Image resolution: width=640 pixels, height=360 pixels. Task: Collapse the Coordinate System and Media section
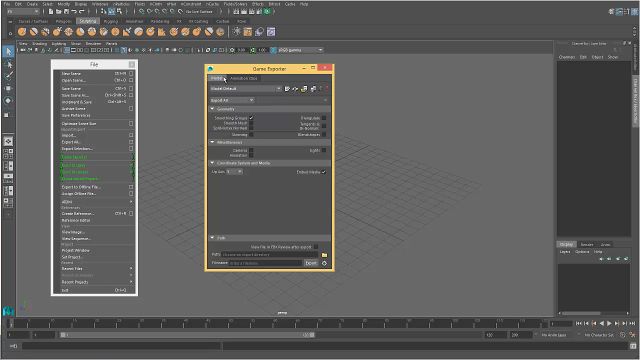(x=212, y=163)
